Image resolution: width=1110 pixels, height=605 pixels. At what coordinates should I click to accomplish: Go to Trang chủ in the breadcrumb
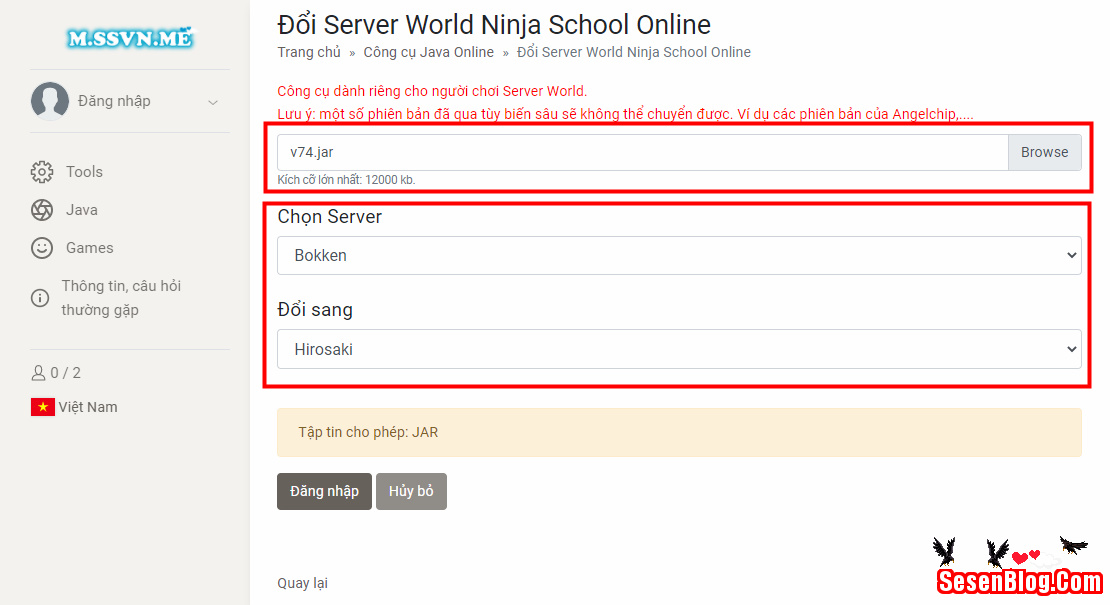pos(309,52)
